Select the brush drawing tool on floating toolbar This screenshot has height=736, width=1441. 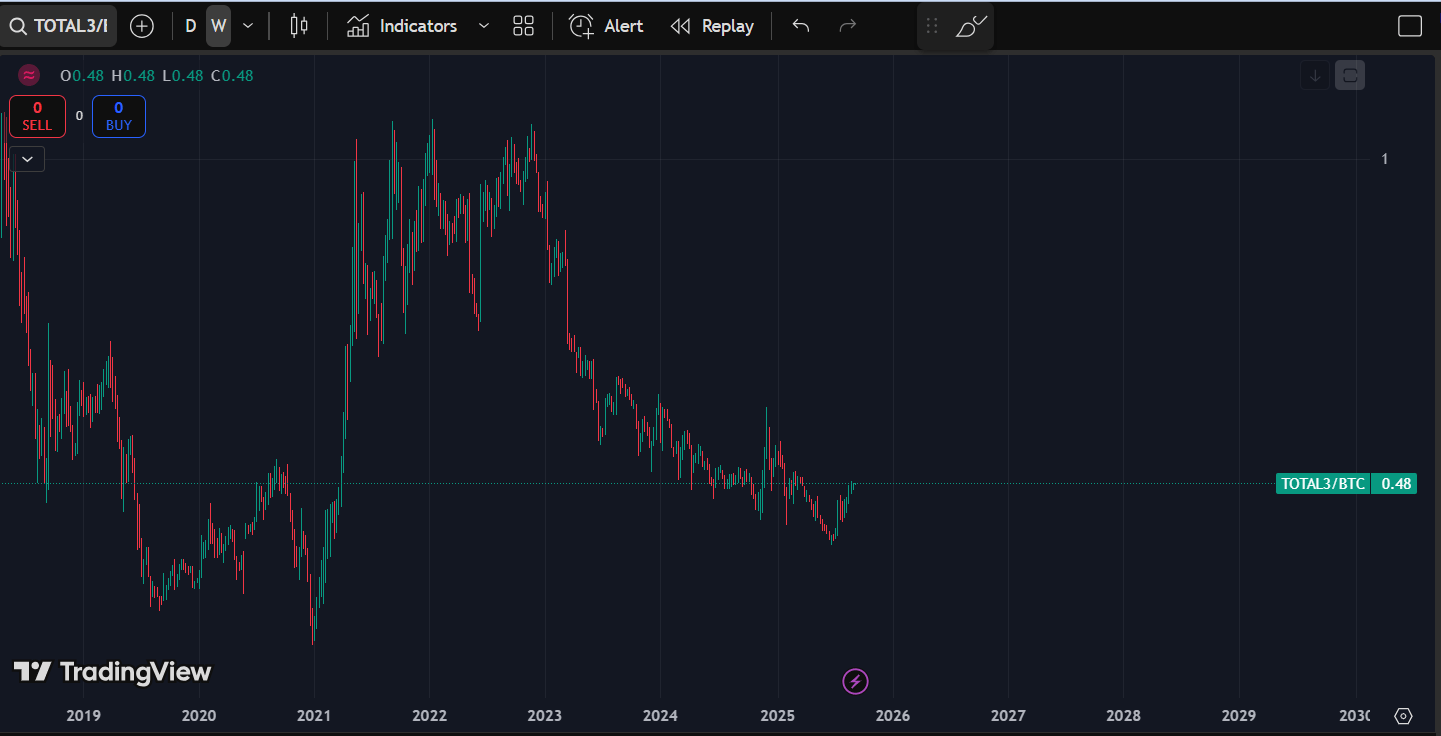(x=971, y=26)
